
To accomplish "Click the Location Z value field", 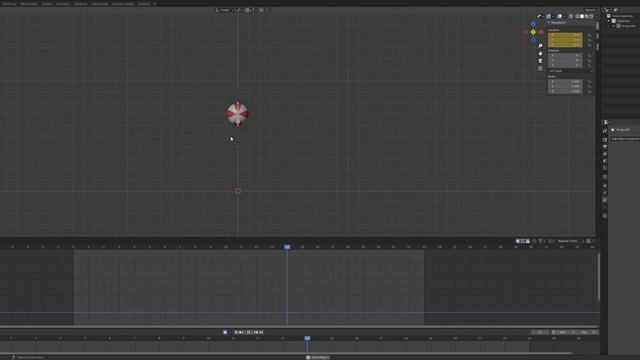I will pos(565,45).
